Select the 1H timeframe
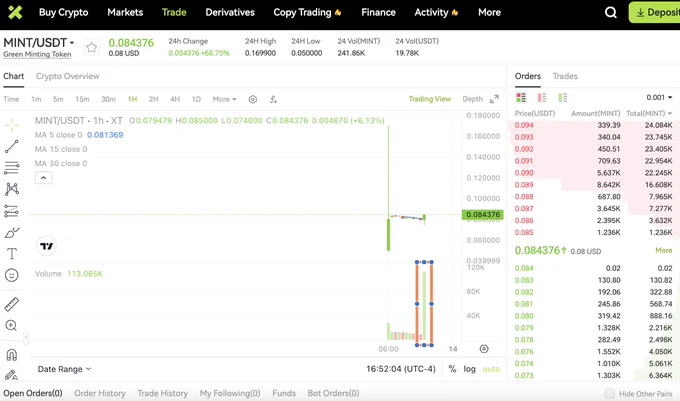680x401 pixels. 132,99
